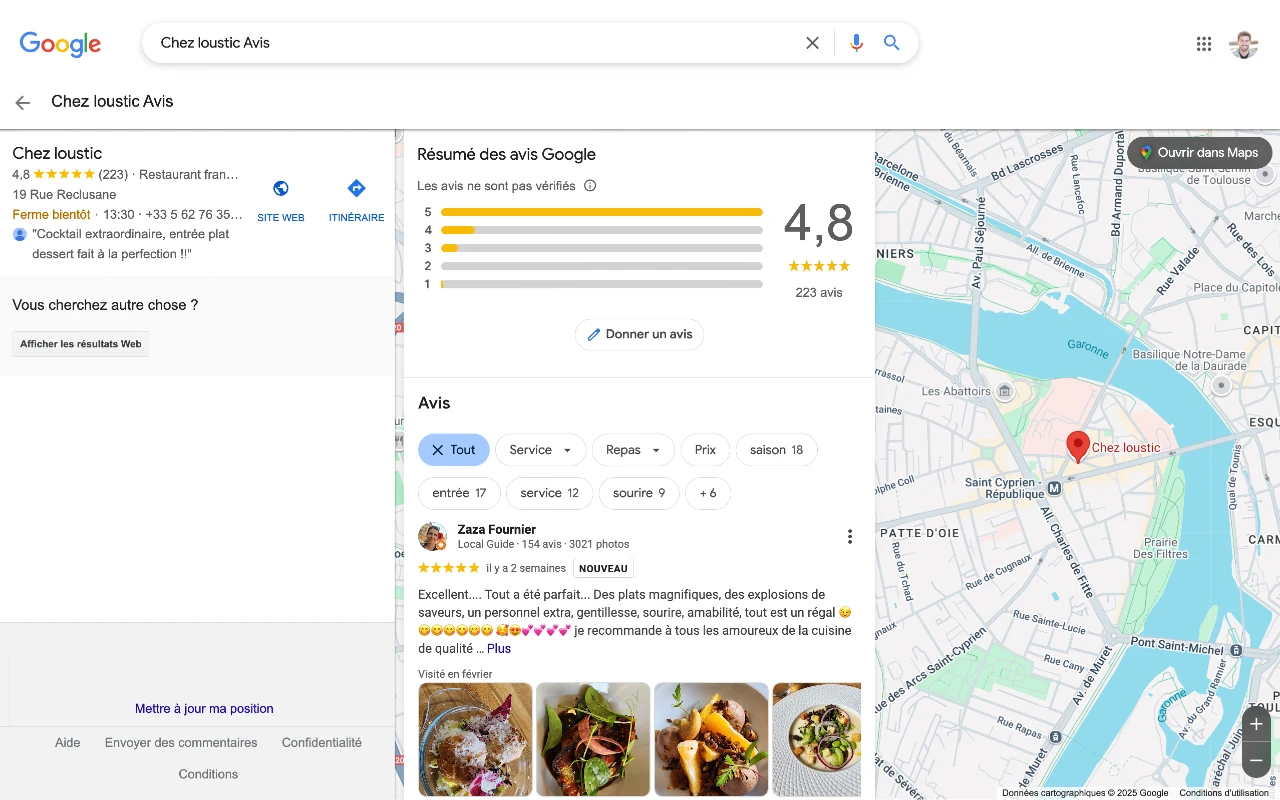Viewport: 1280px width, 800px height.
Task: Click the blue search magnifier icon
Action: pyautogui.click(x=892, y=43)
